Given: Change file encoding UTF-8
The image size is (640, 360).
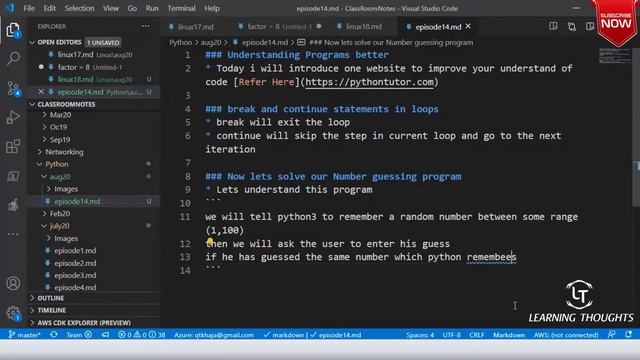Looking at the screenshot, I should tap(451, 335).
